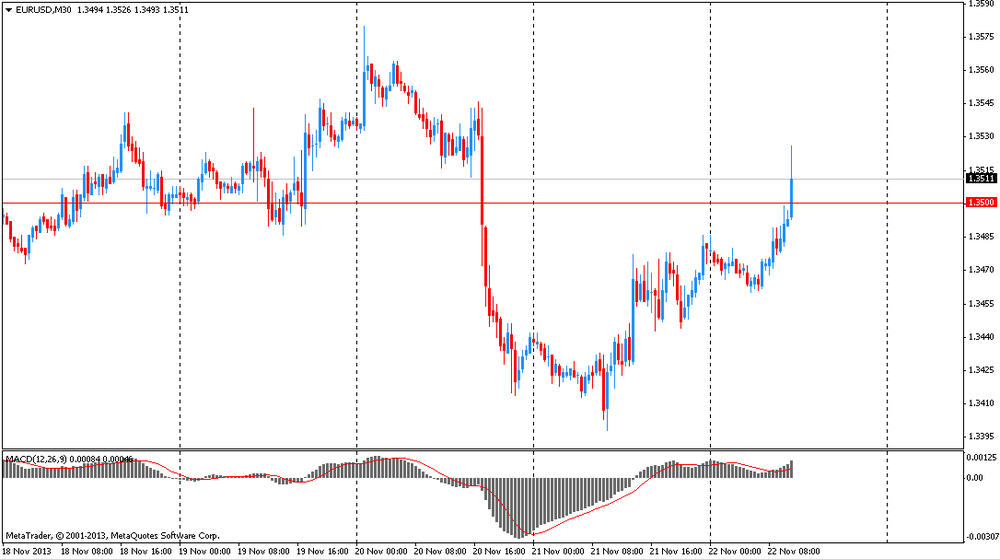Click the 1.3440 price scale label

[x=980, y=337]
